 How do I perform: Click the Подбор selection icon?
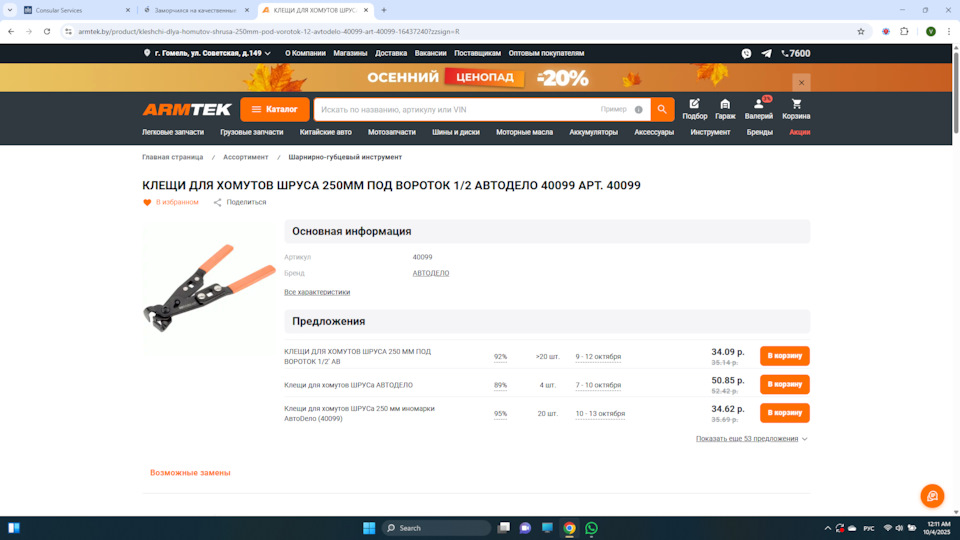pos(694,104)
